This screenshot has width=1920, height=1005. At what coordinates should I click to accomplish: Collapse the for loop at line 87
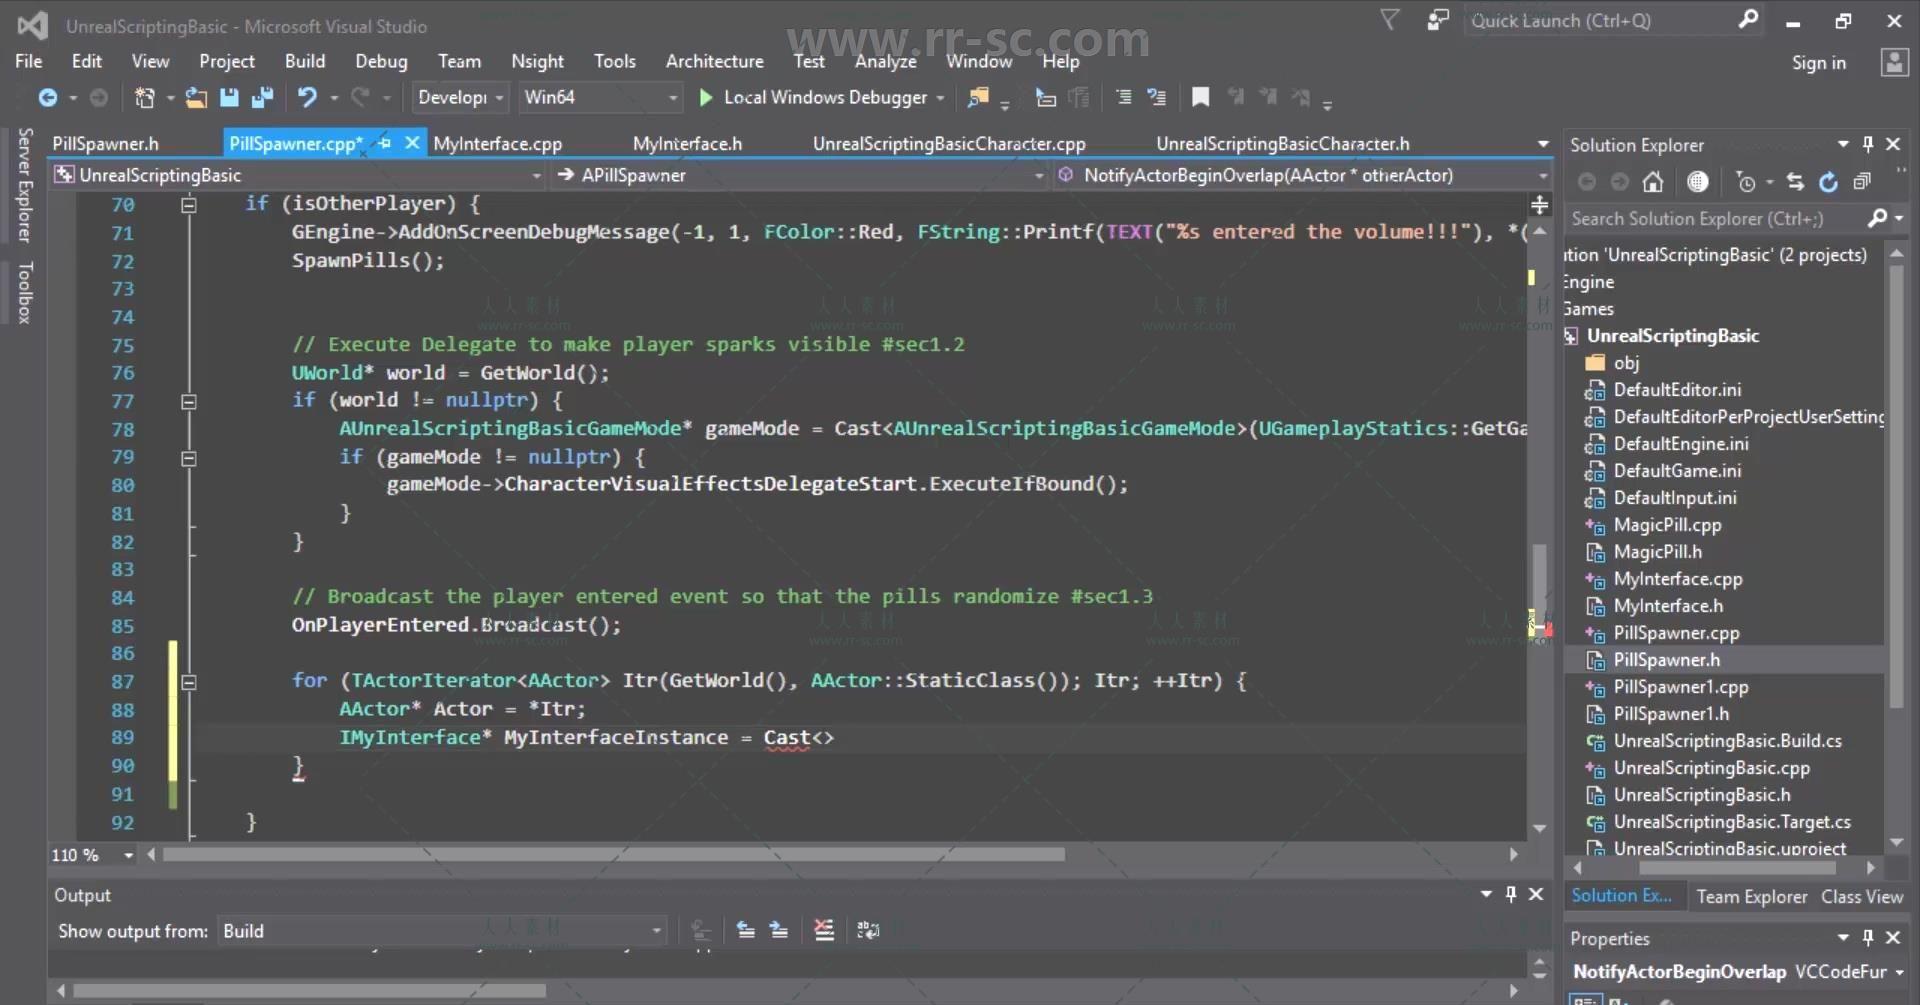[x=189, y=682]
